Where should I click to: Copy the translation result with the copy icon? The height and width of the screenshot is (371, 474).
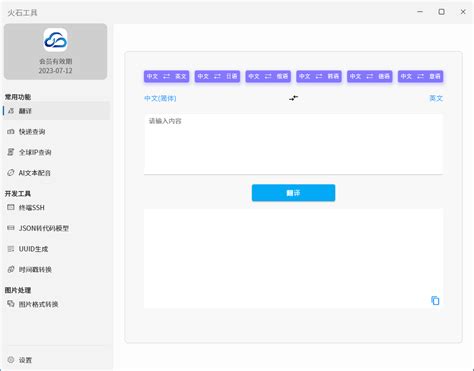(435, 300)
